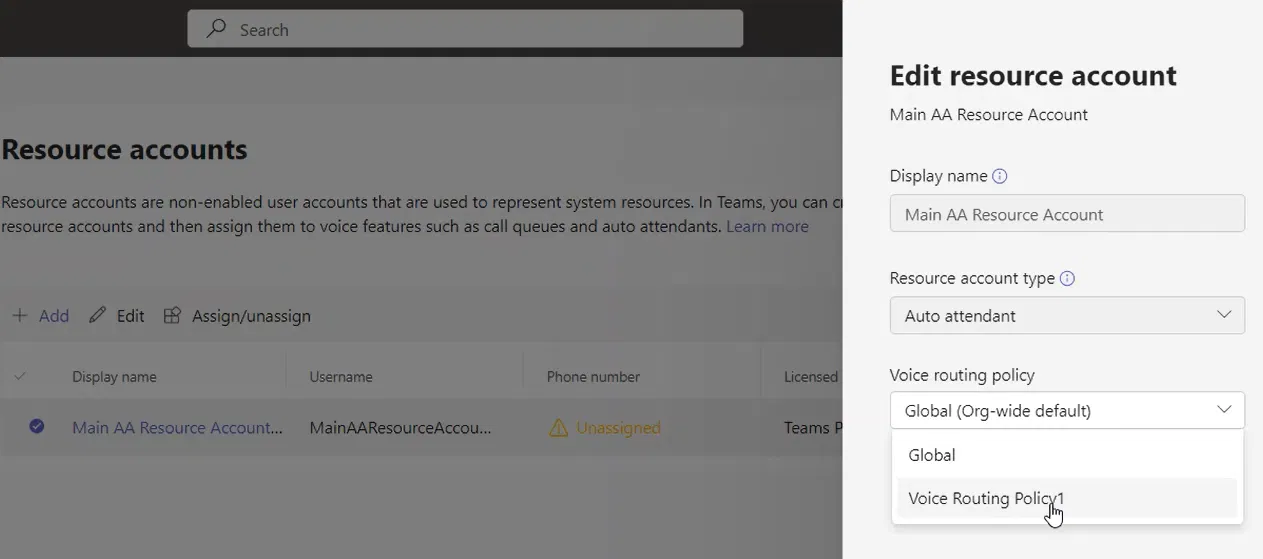Toggle the select-all checkmark in table header
The width and height of the screenshot is (1263, 559).
(x=20, y=377)
